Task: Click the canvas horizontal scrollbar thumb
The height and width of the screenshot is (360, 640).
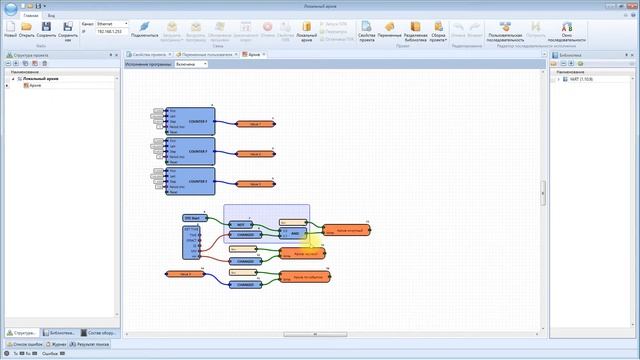Action: 315,334
